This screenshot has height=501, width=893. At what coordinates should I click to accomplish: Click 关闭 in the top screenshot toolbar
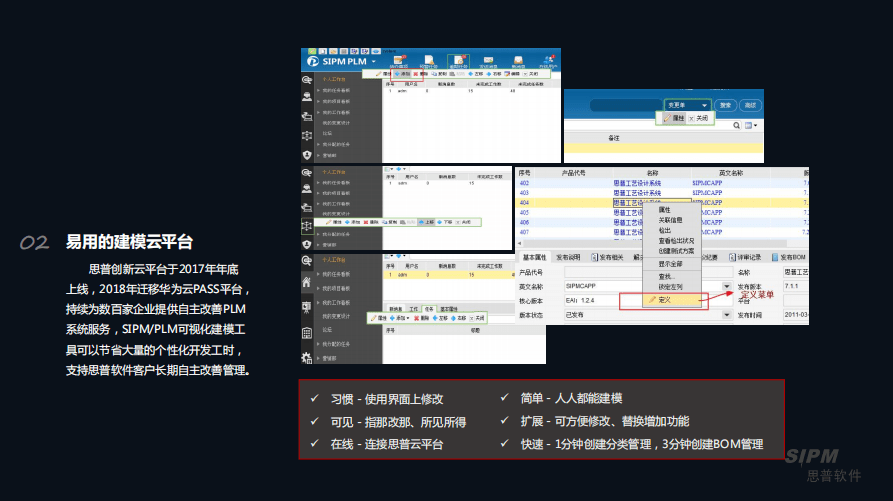tap(531, 74)
